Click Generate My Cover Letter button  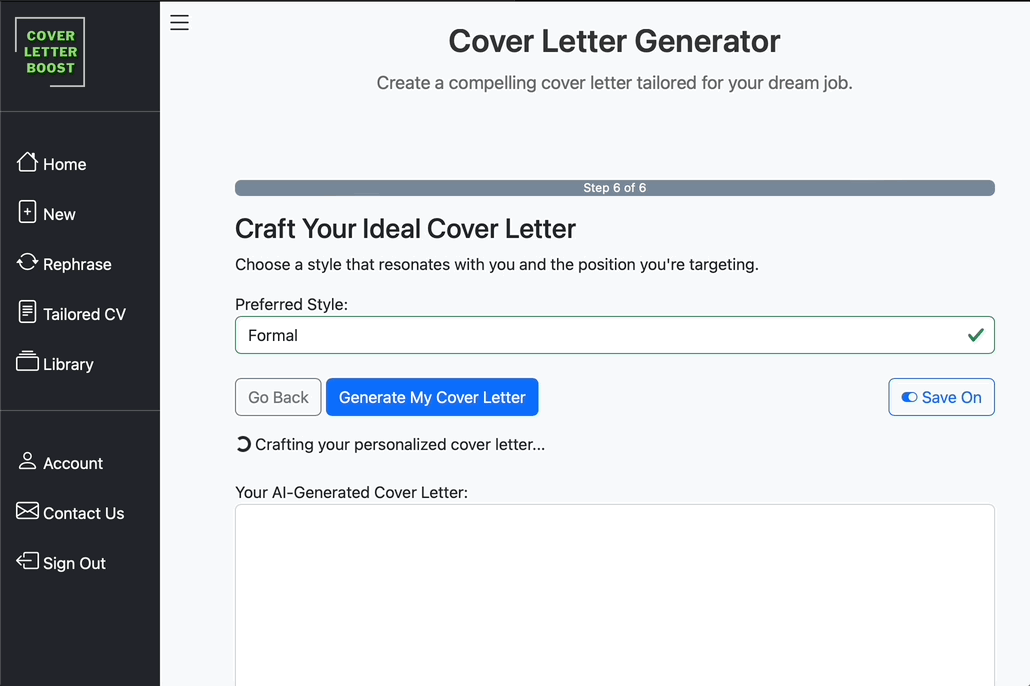point(432,397)
